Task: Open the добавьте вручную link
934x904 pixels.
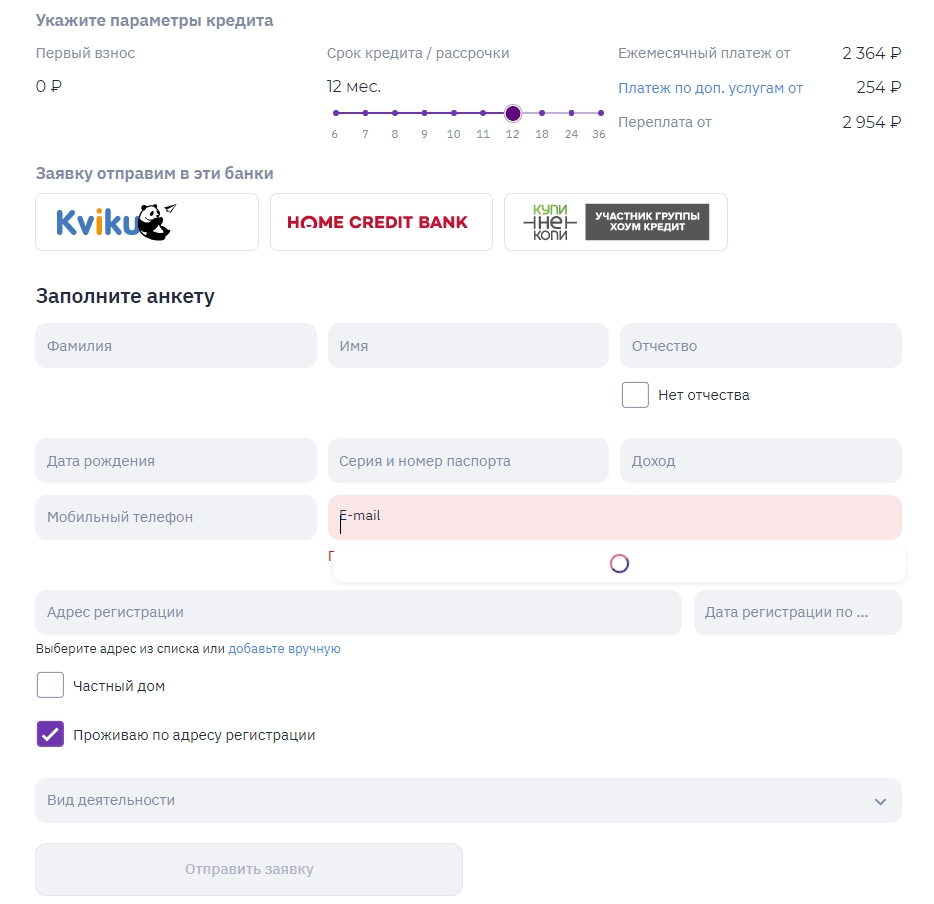Action: (x=284, y=649)
